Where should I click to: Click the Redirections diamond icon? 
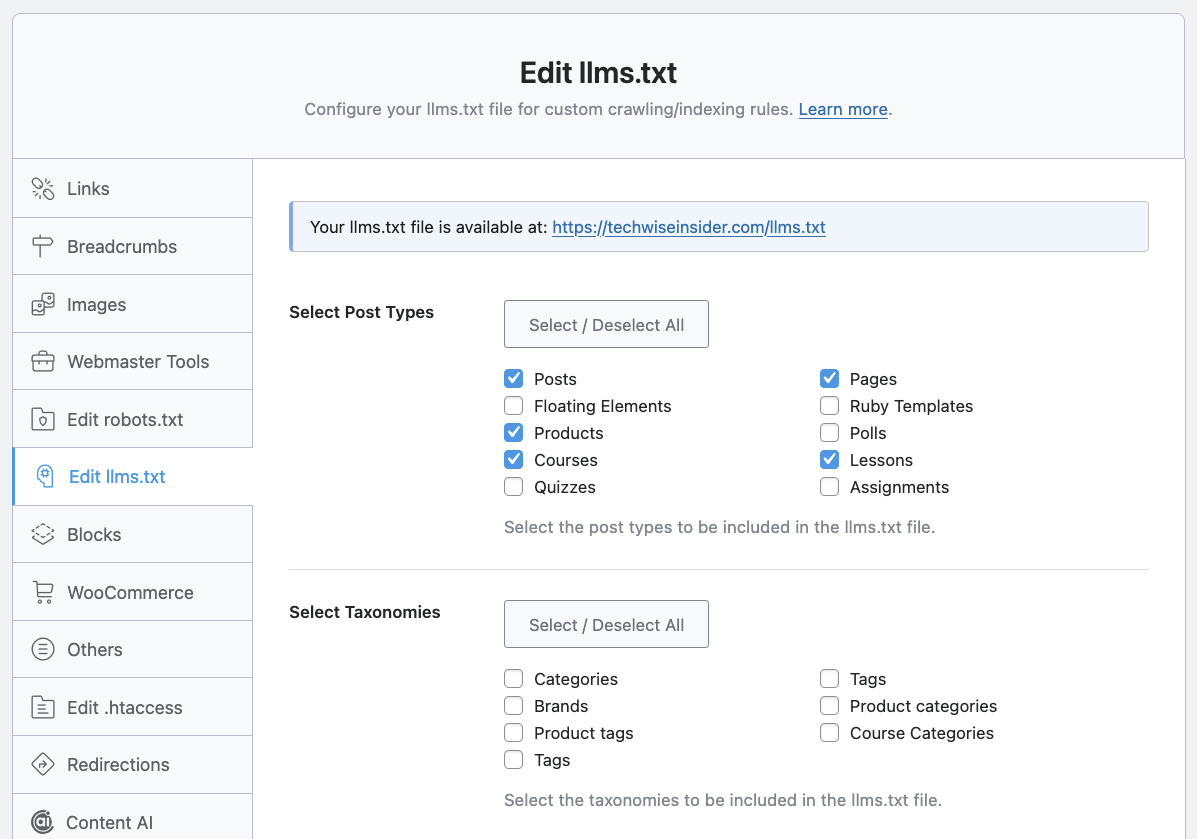click(43, 764)
